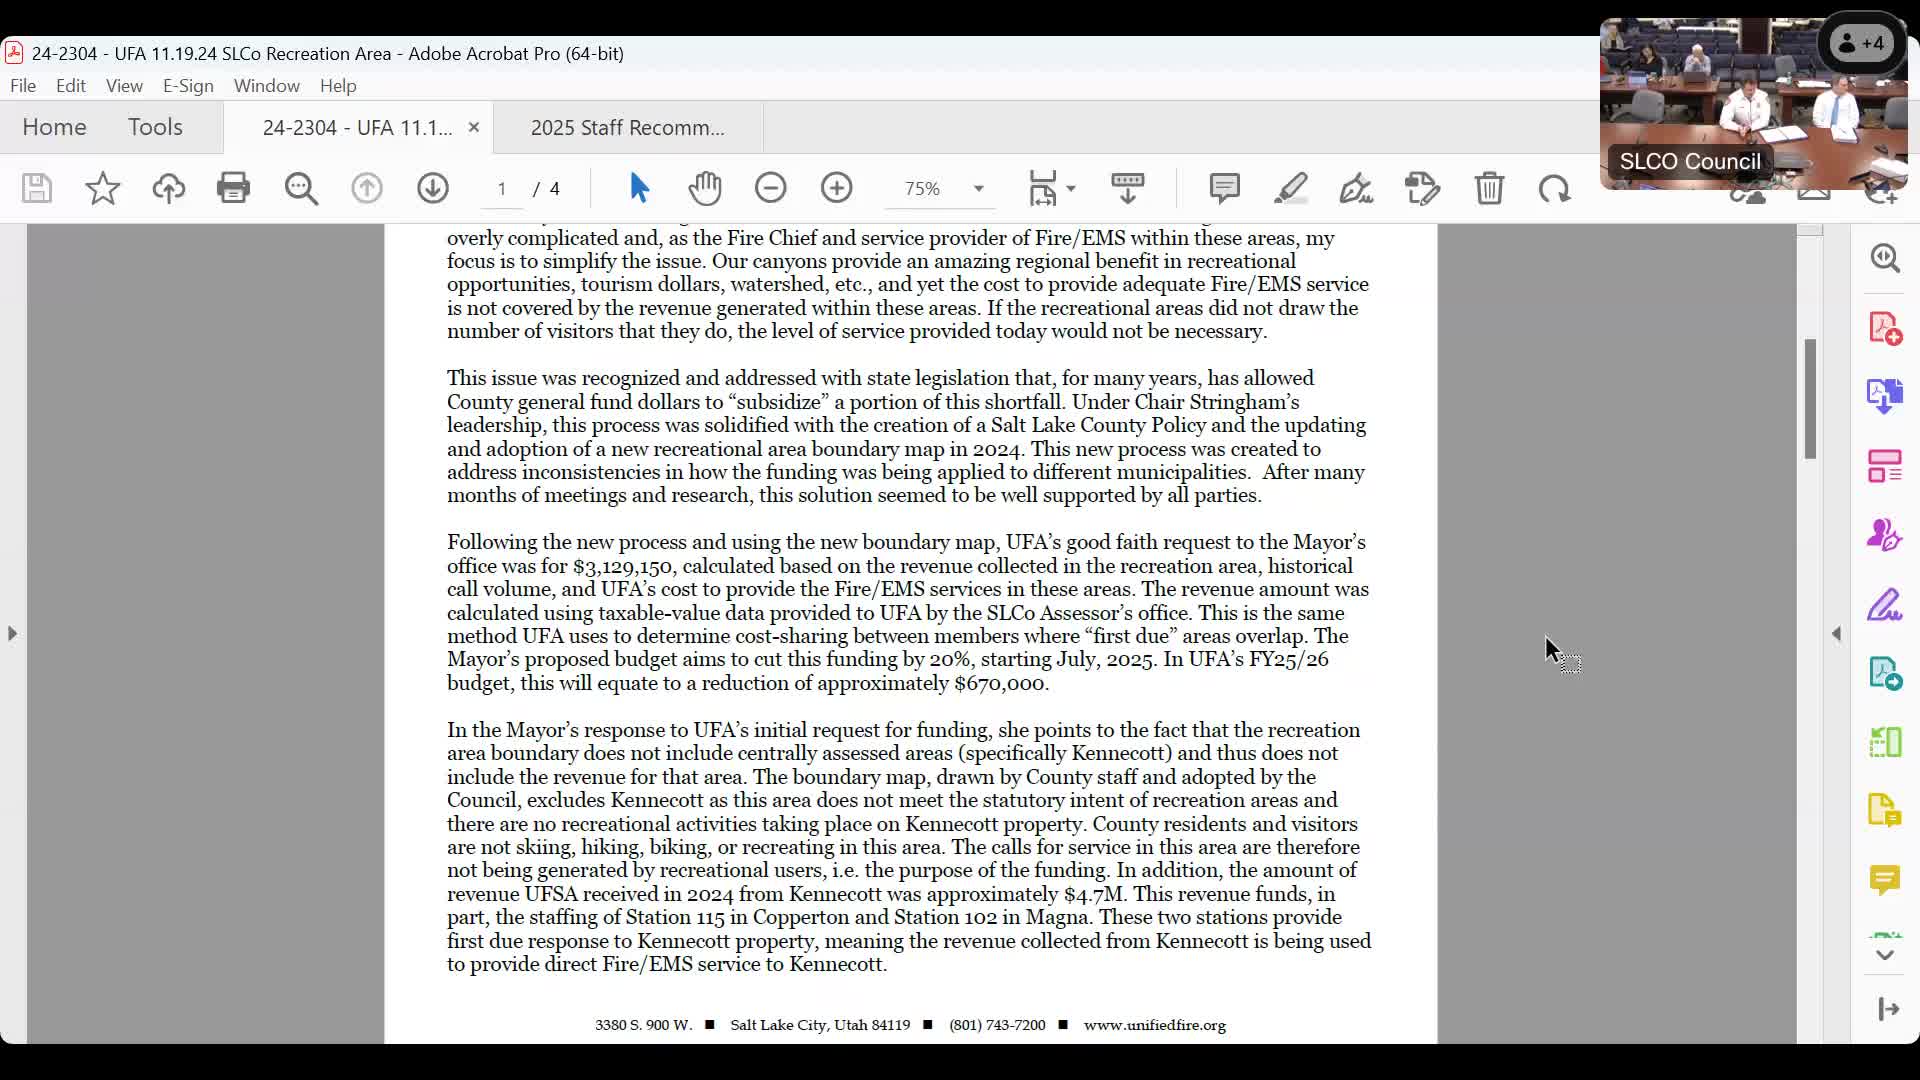
Task: Open the Tools view
Action: coord(155,127)
